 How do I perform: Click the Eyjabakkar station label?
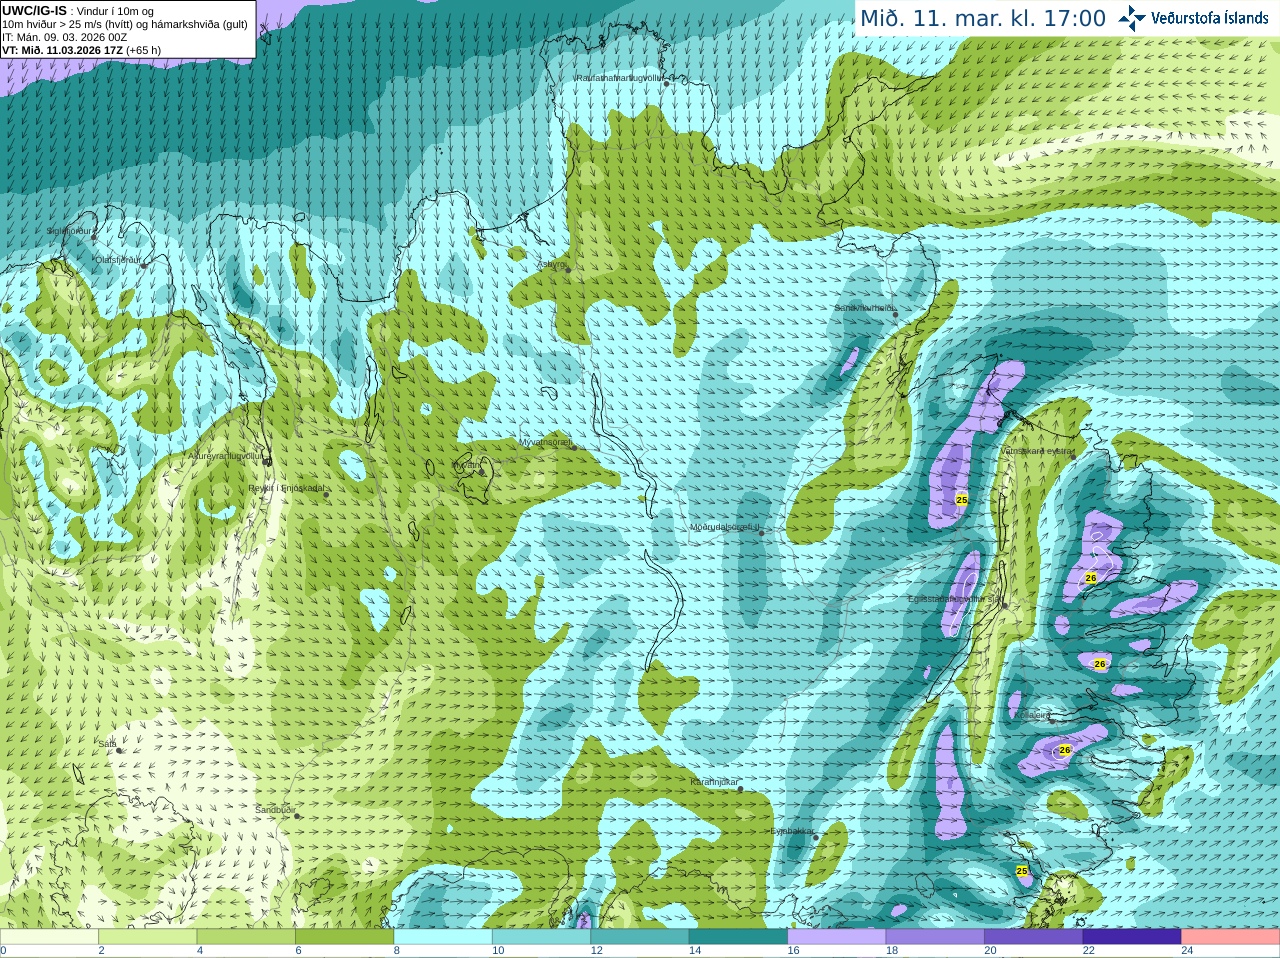pos(792,830)
